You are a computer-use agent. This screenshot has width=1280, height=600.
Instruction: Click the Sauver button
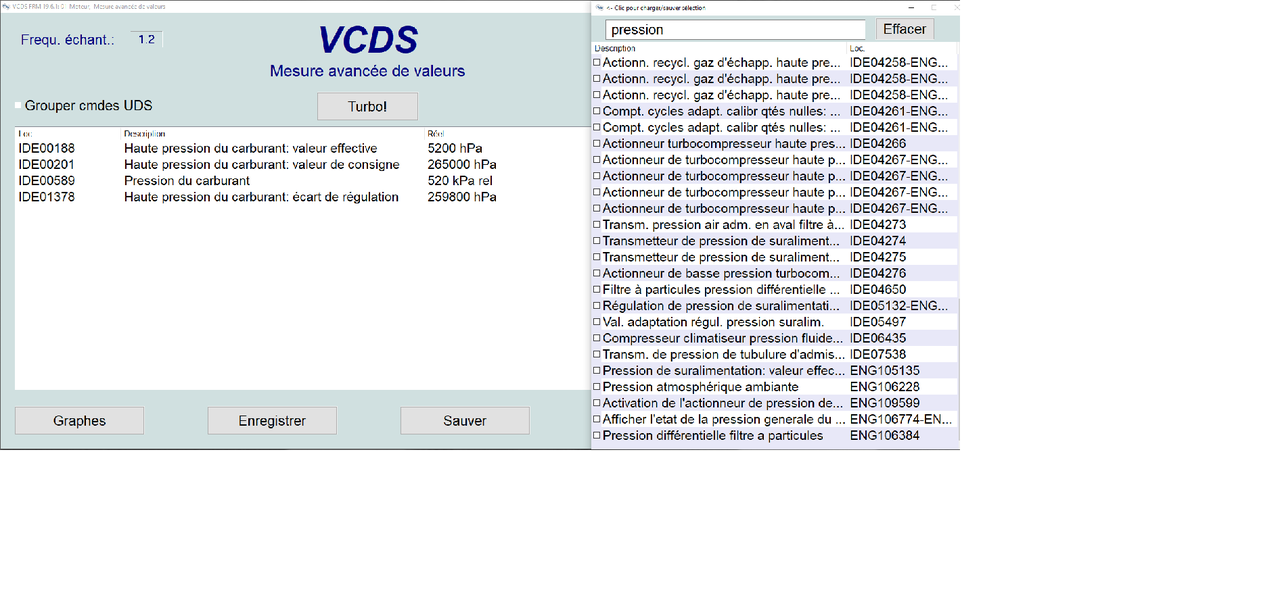click(465, 421)
